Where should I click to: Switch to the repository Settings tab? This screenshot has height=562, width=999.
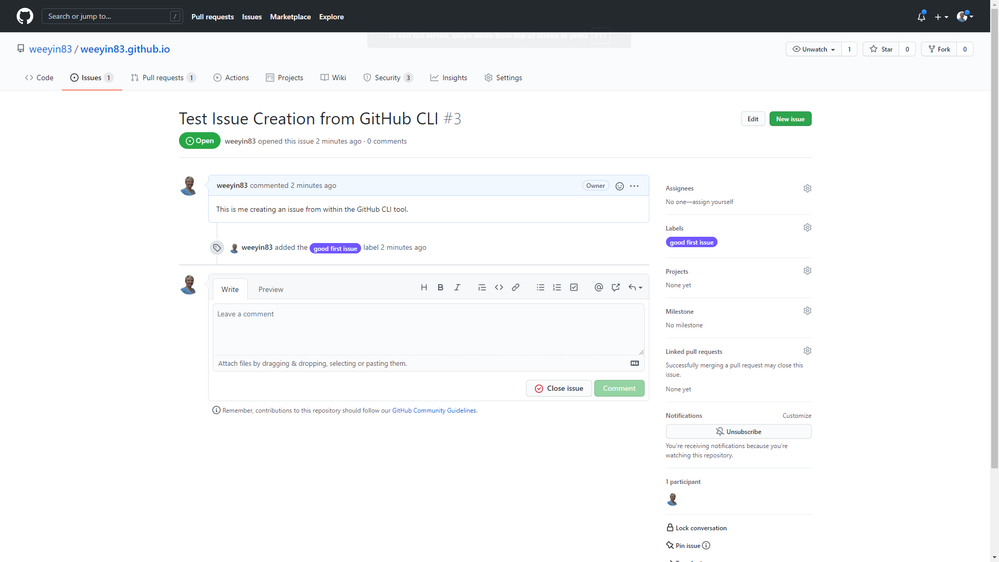(503, 78)
